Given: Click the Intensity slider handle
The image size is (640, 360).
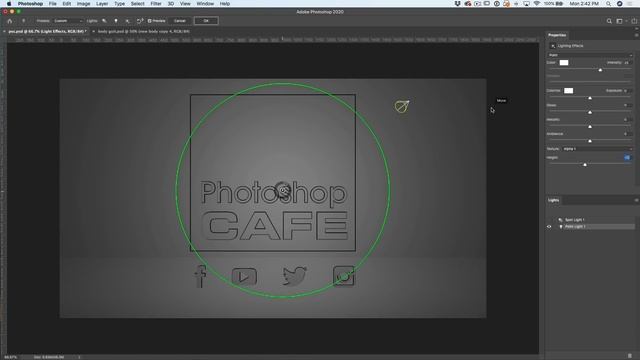Looking at the screenshot, I should tap(600, 70).
